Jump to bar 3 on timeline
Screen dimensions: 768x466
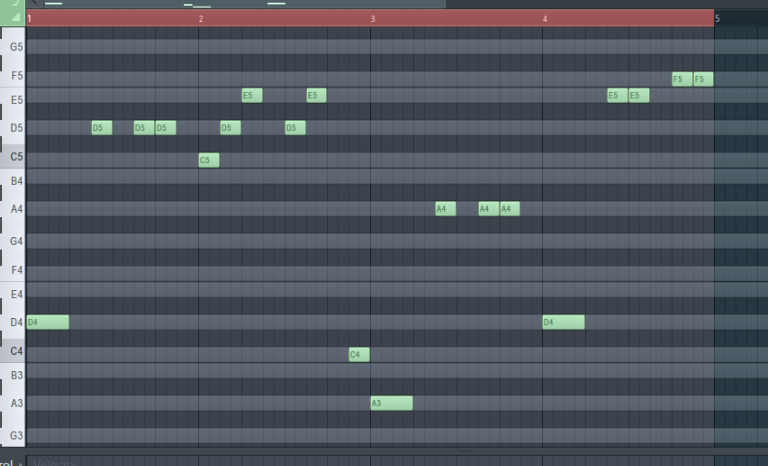[x=373, y=19]
